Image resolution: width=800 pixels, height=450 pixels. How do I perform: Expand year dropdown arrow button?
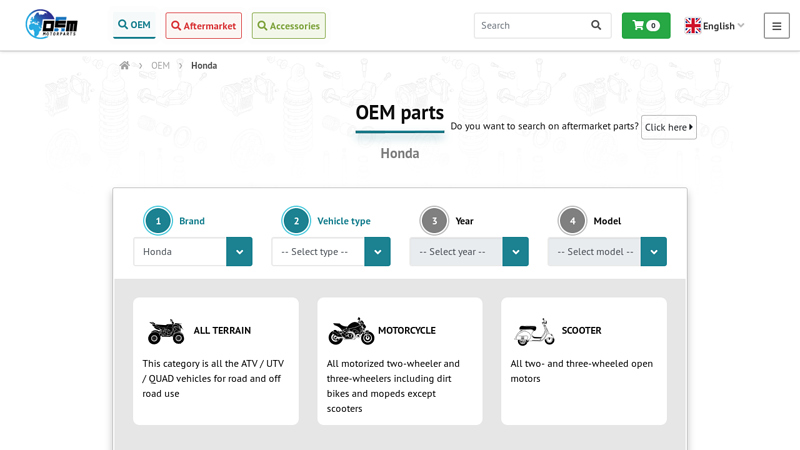coord(516,252)
